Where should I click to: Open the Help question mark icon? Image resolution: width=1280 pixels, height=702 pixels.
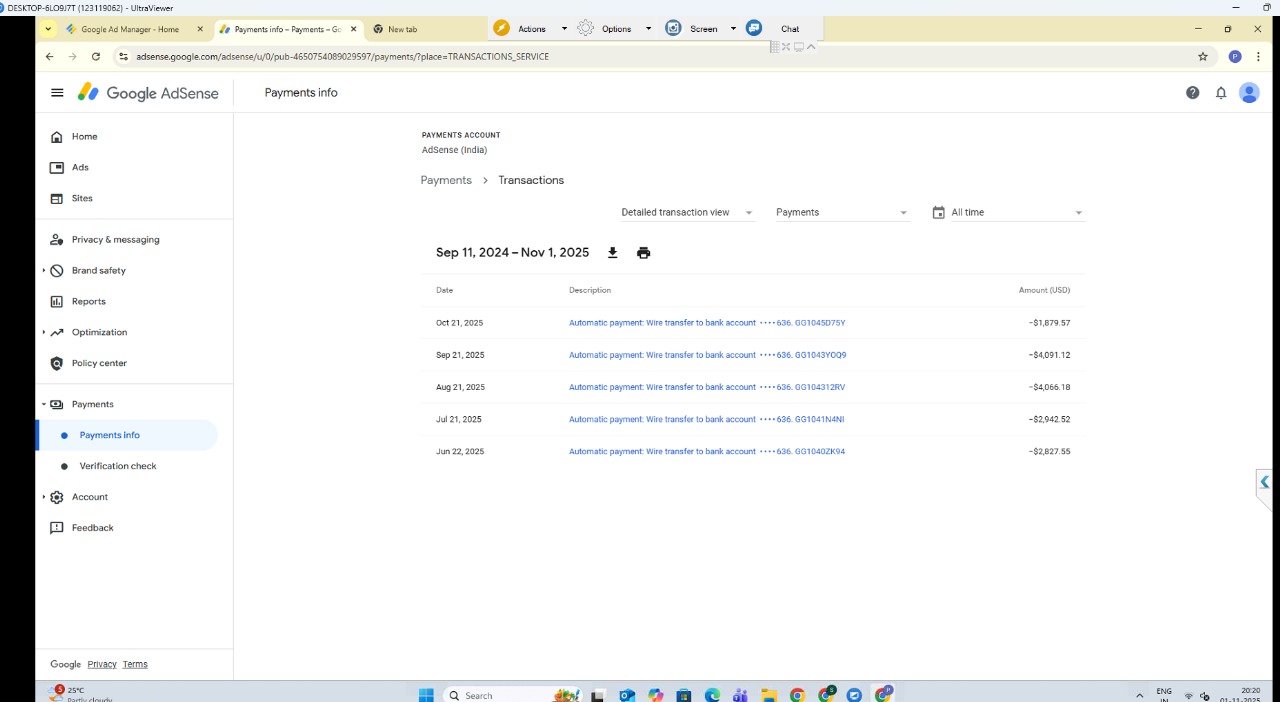click(x=1192, y=93)
